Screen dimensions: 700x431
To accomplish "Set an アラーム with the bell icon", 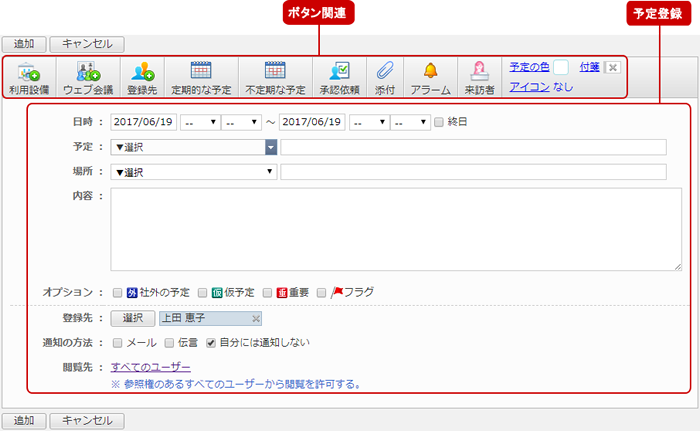I will [x=430, y=77].
